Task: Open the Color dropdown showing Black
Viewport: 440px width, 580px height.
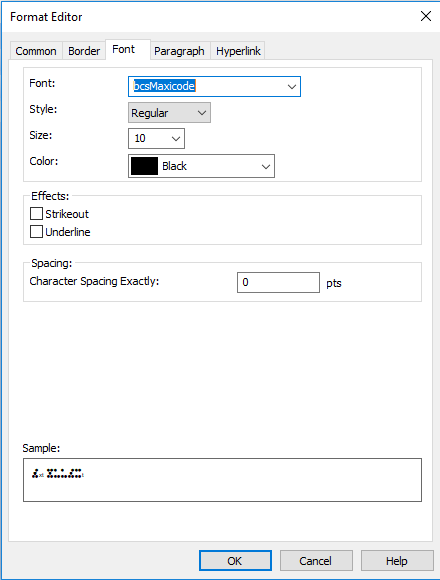Action: tap(202, 166)
